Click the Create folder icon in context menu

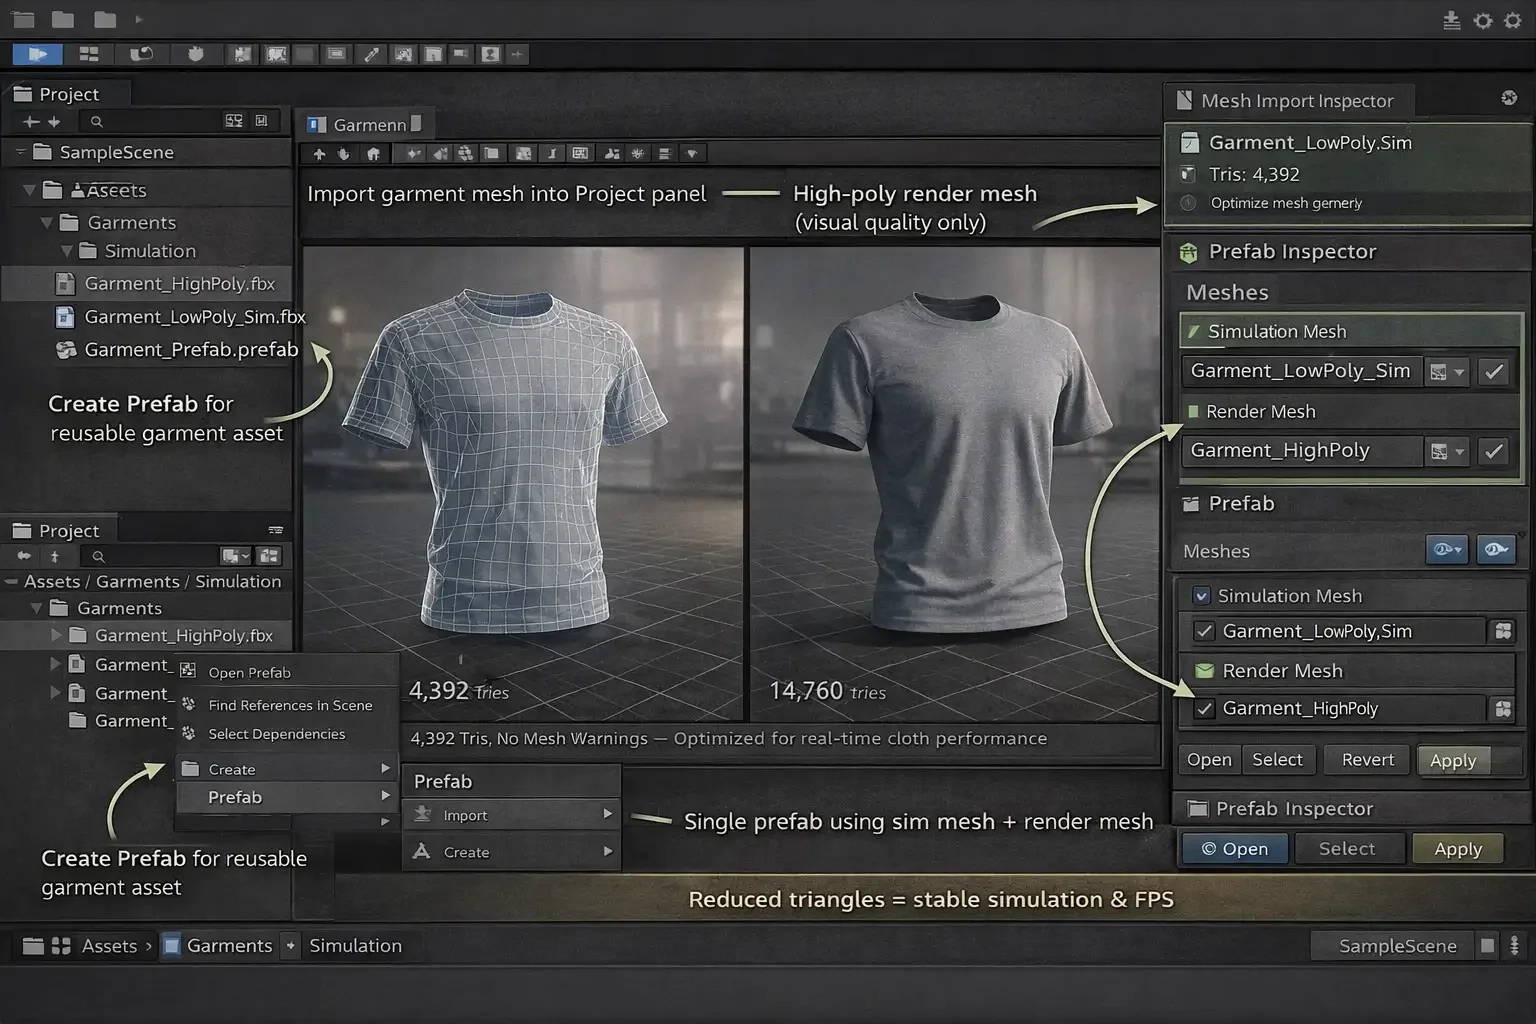191,768
